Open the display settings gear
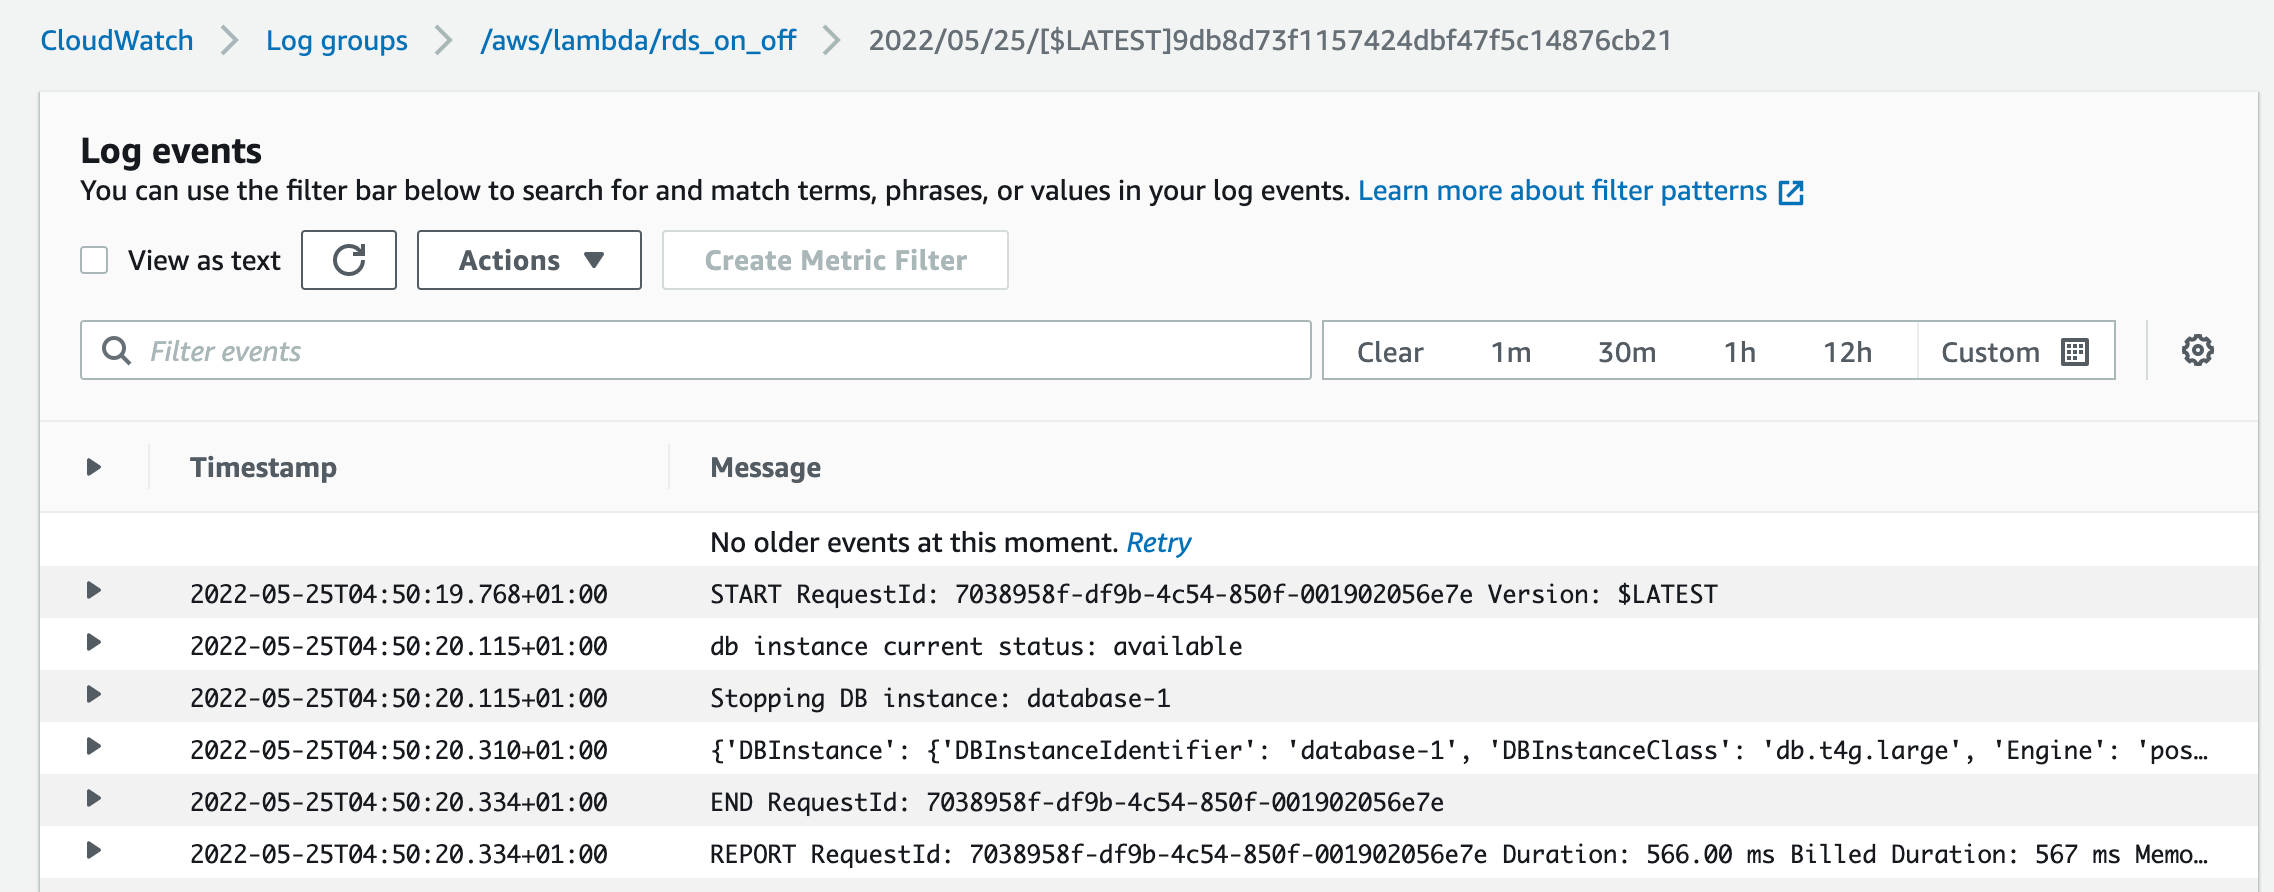This screenshot has width=2274, height=892. pyautogui.click(x=2196, y=351)
